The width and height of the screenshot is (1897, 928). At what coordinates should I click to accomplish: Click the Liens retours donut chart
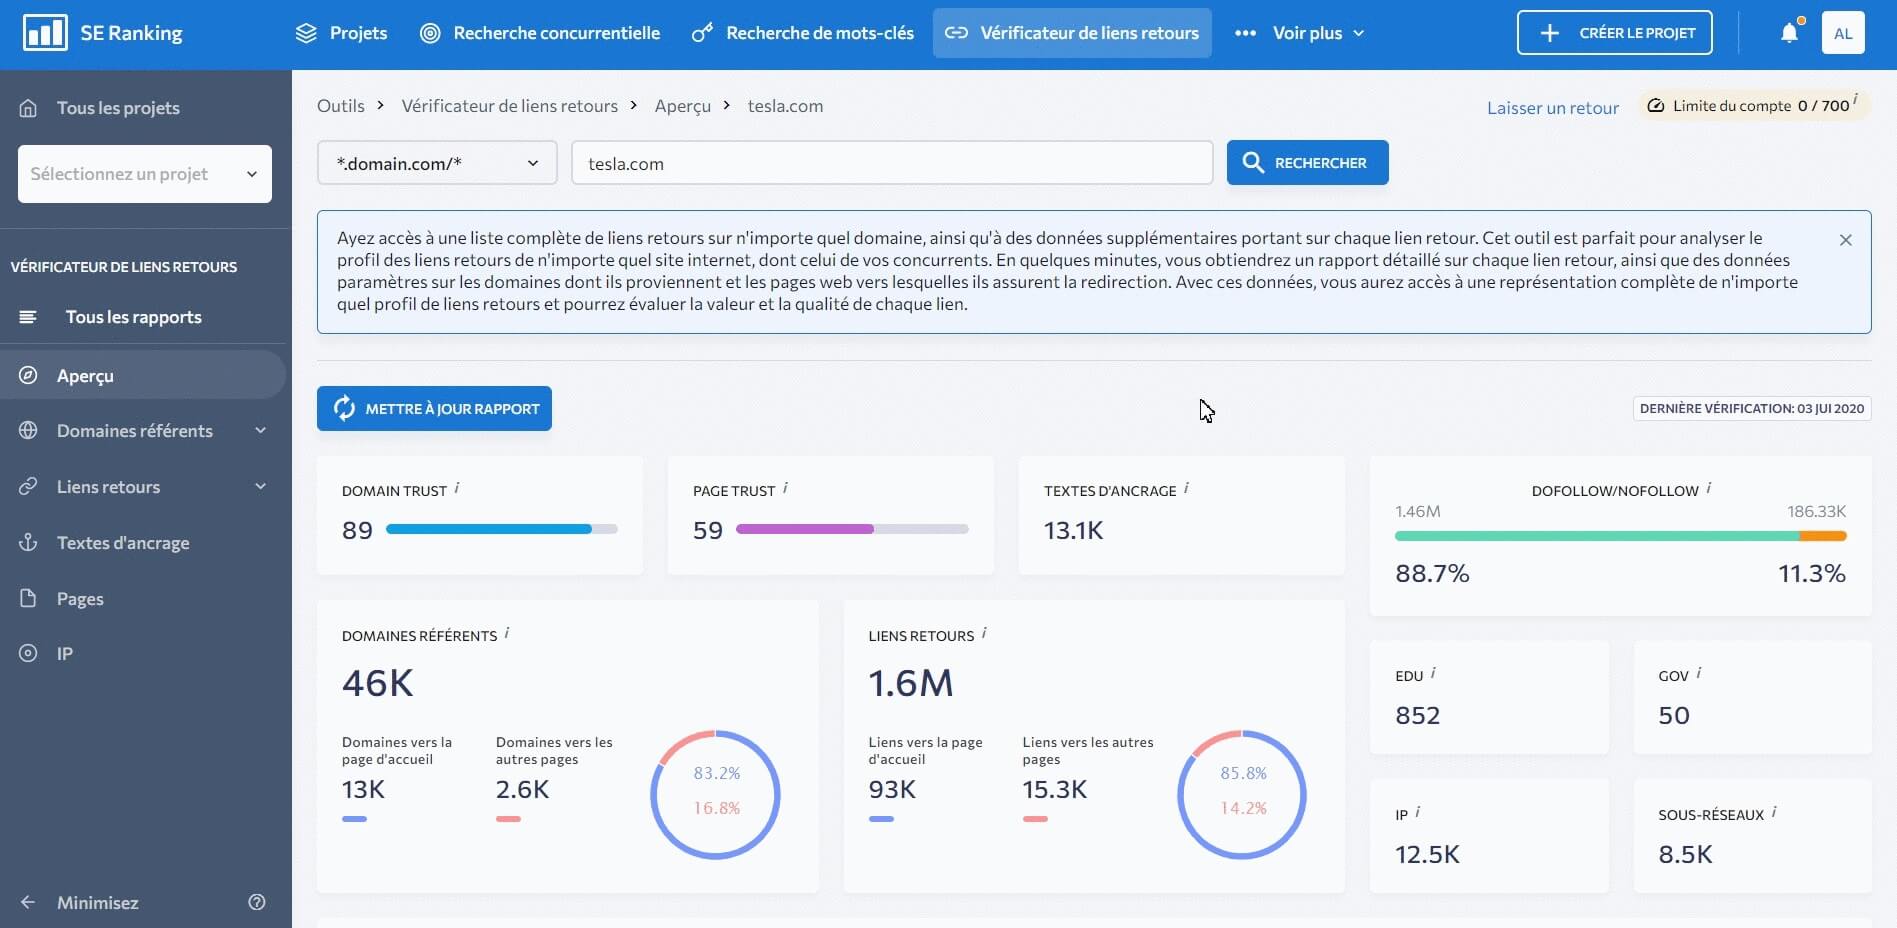pyautogui.click(x=1242, y=794)
